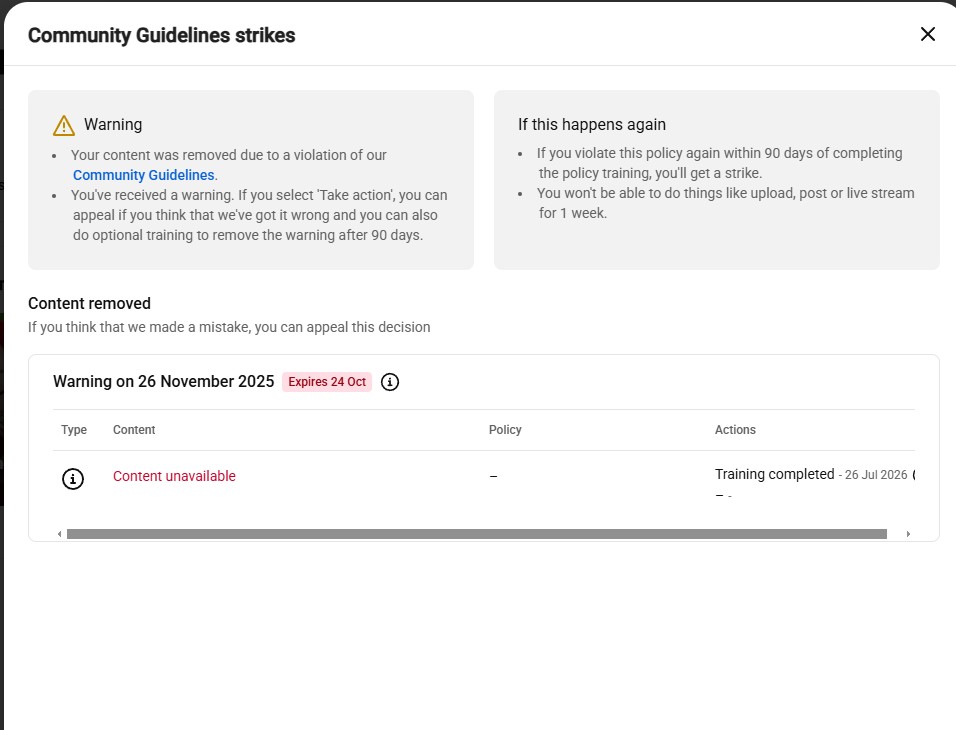Click the horizontal scrollbar thumb
This screenshot has height=730, width=956.
pos(477,534)
